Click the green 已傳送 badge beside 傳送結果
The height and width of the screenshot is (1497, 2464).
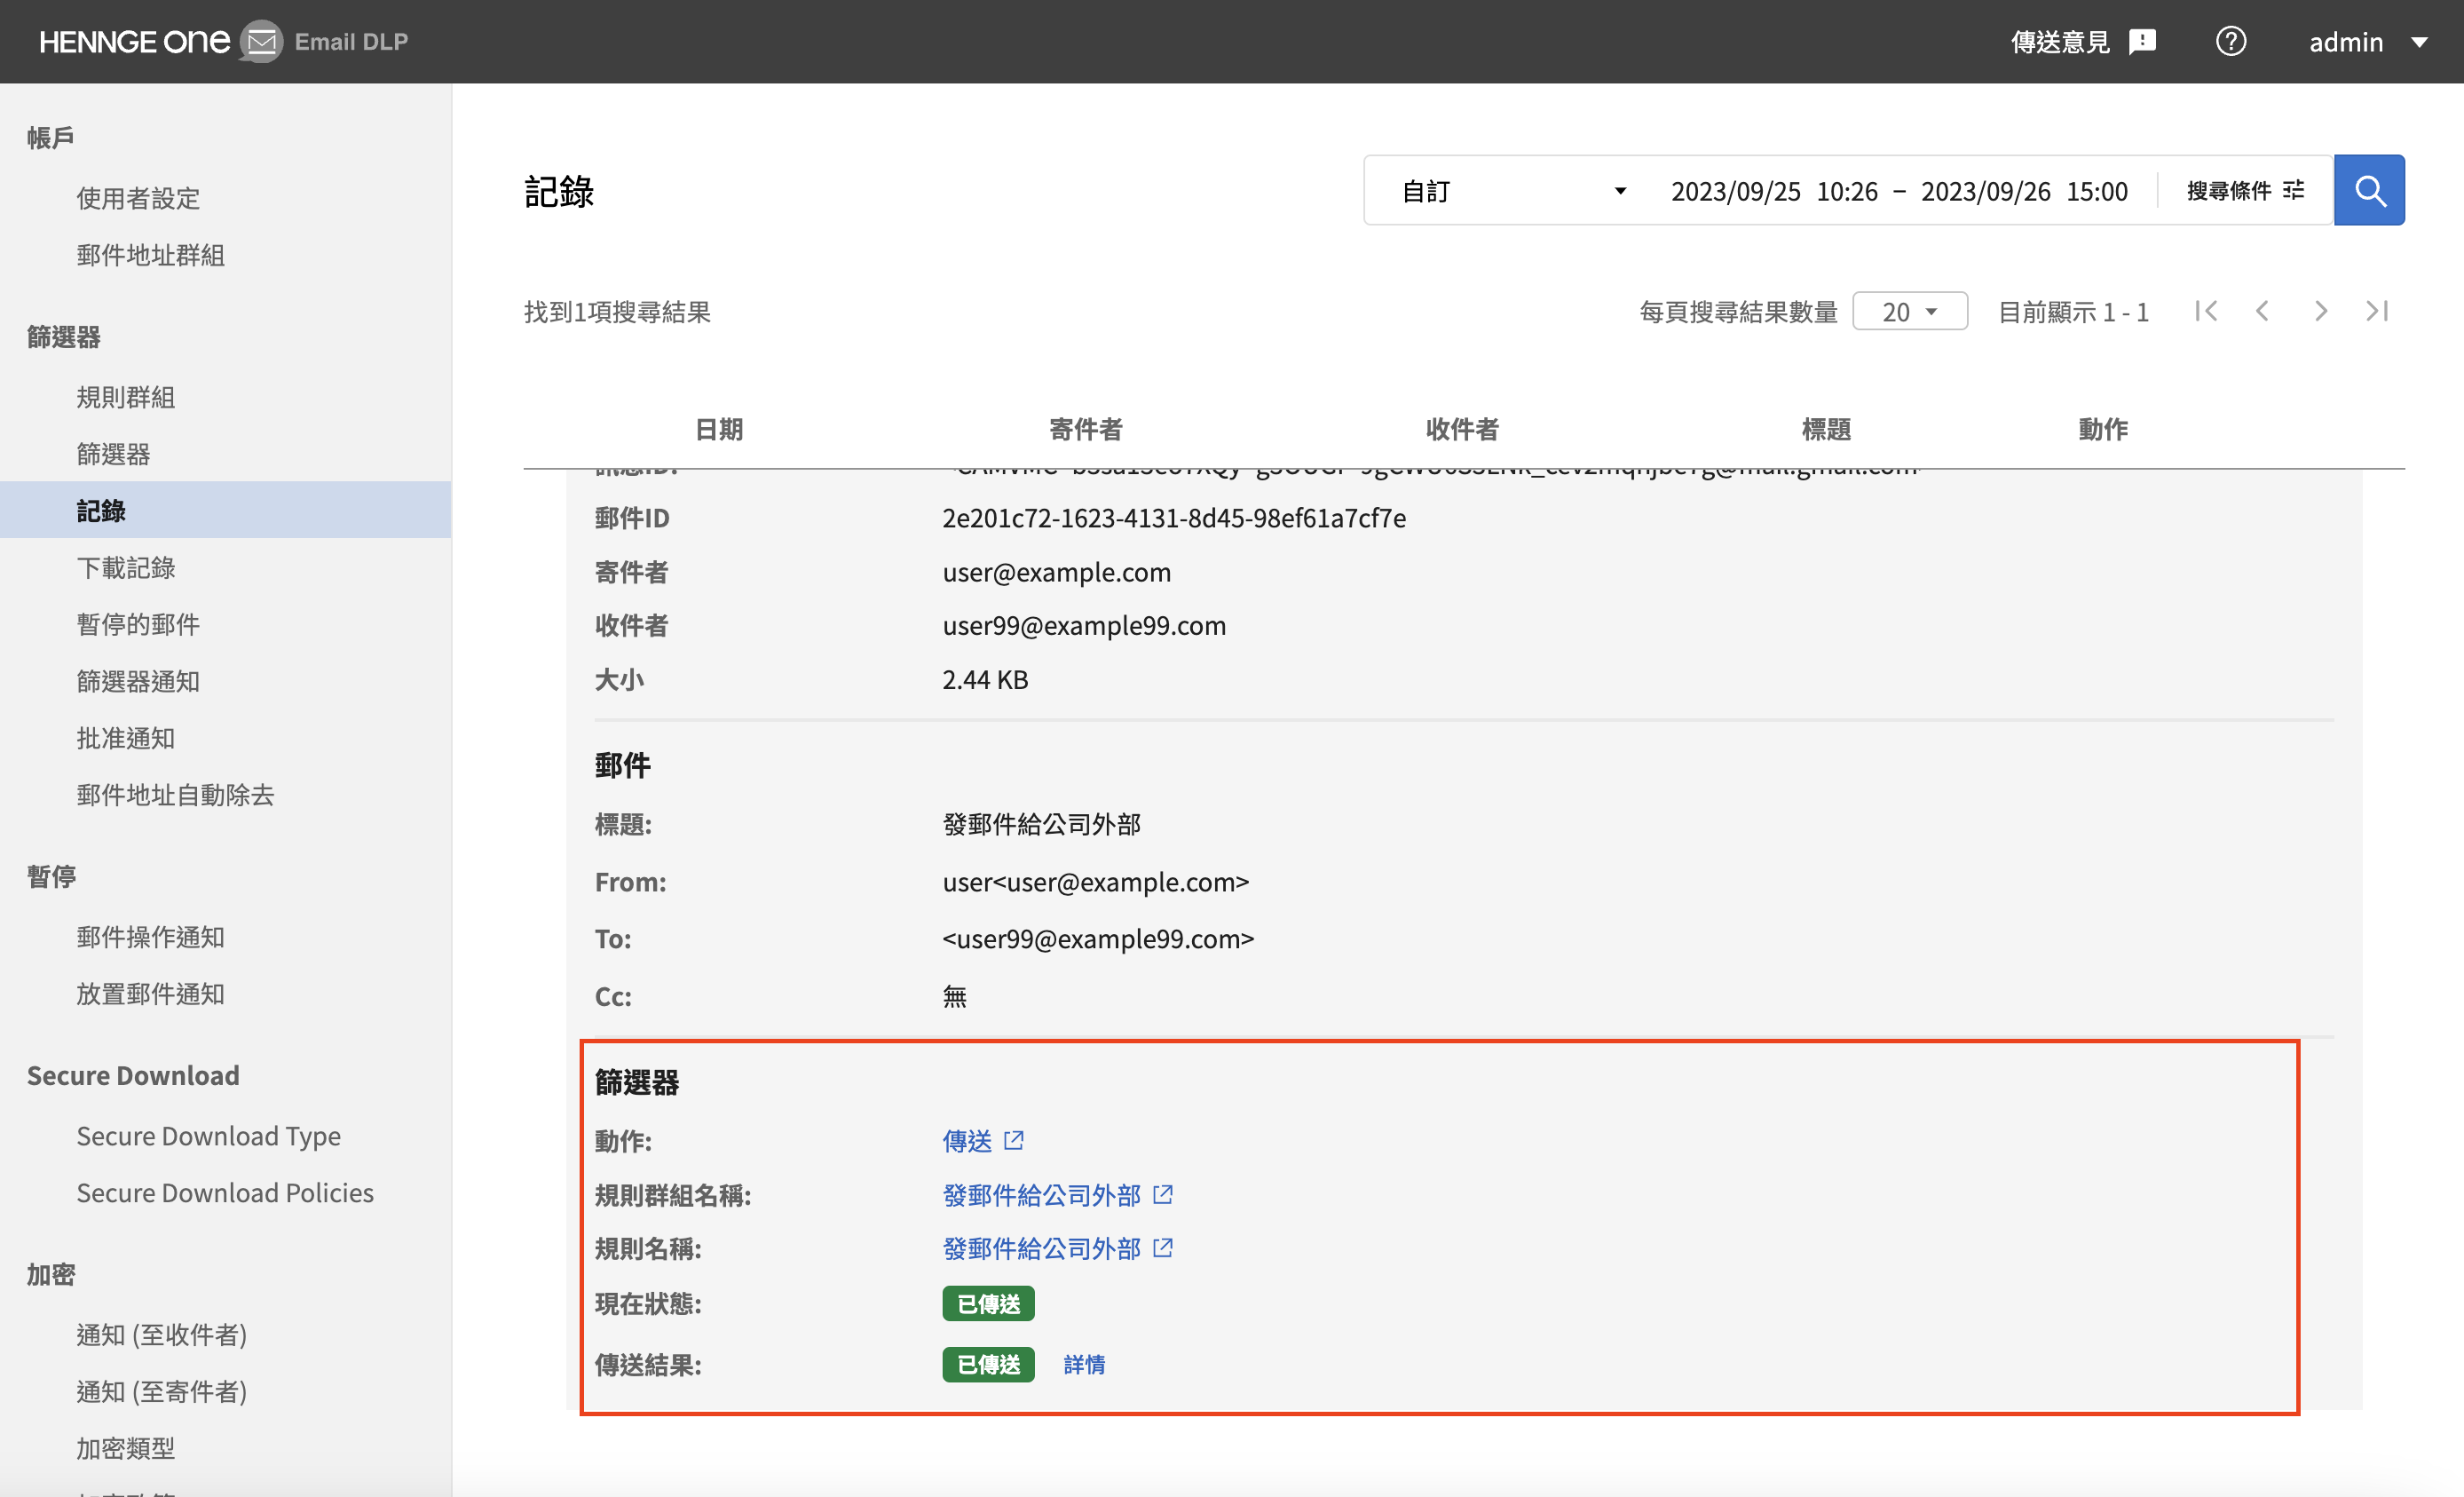[988, 1364]
